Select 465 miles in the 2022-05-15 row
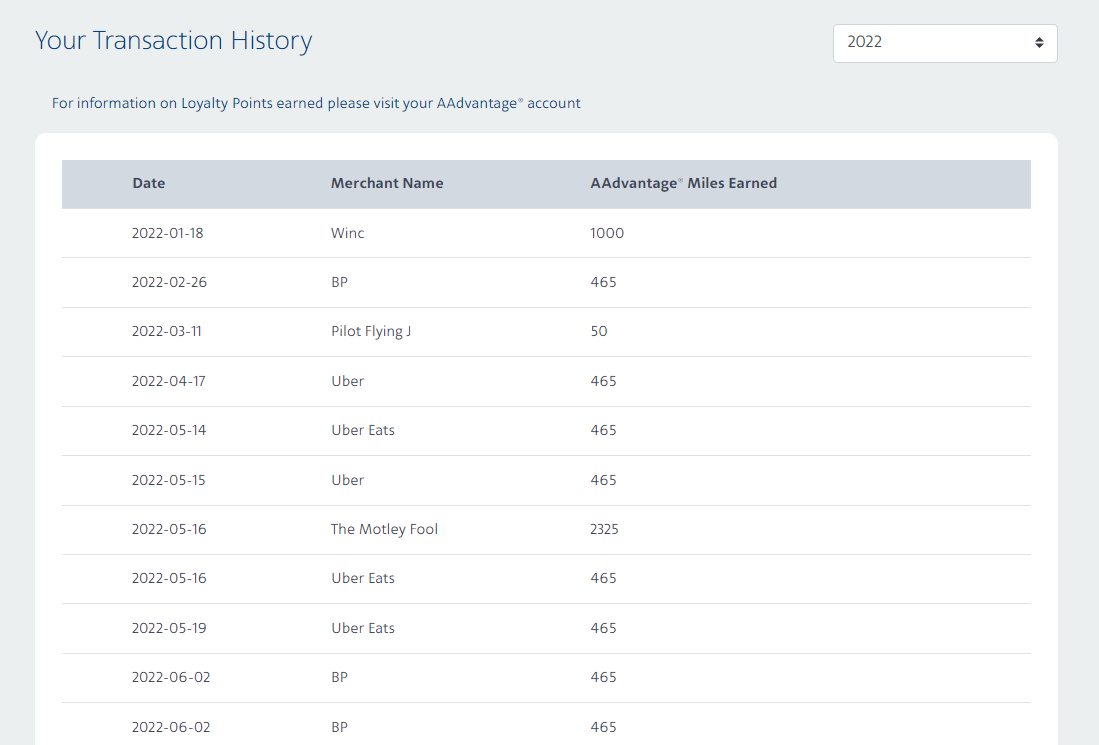 tap(603, 480)
